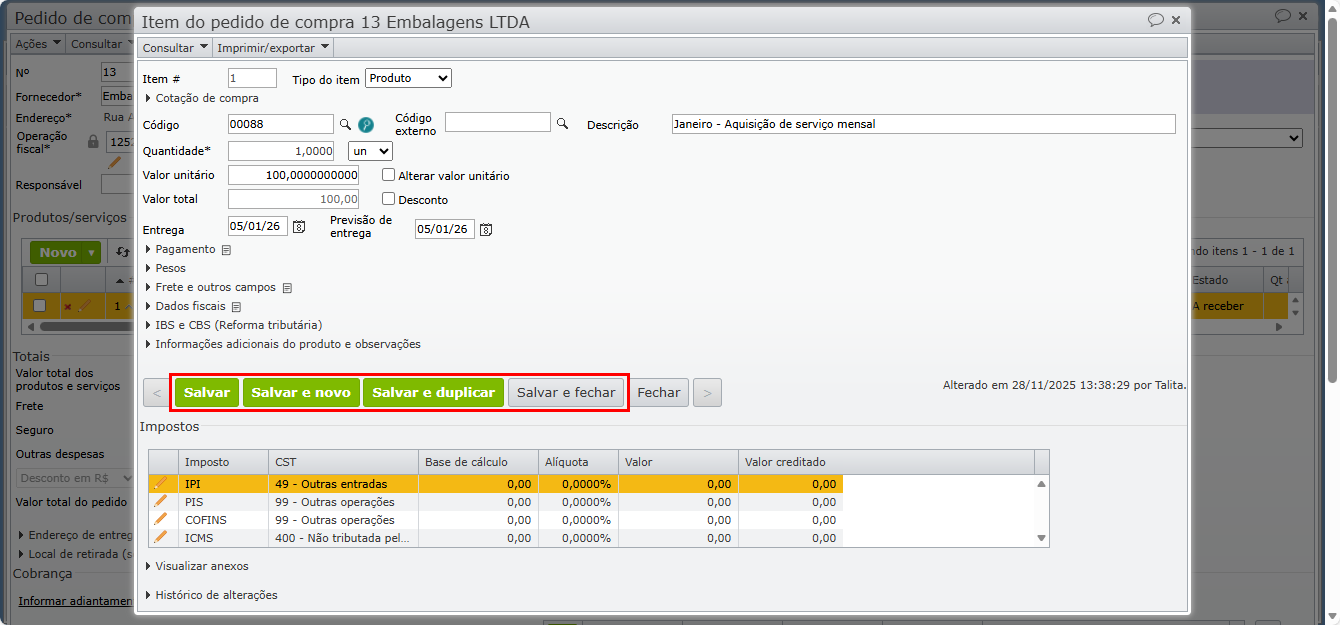Expand IBS e CBS (Reforma tributária) section

click(234, 325)
